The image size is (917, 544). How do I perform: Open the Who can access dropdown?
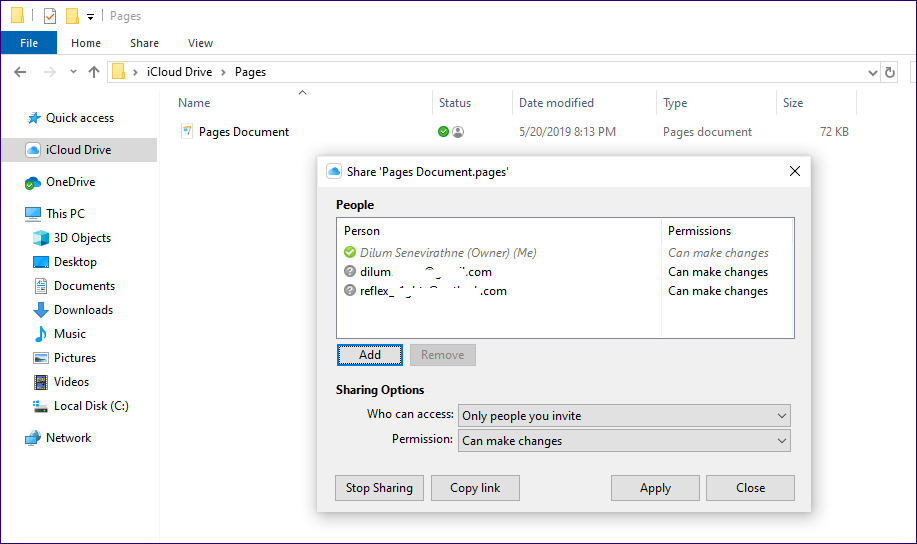point(624,416)
